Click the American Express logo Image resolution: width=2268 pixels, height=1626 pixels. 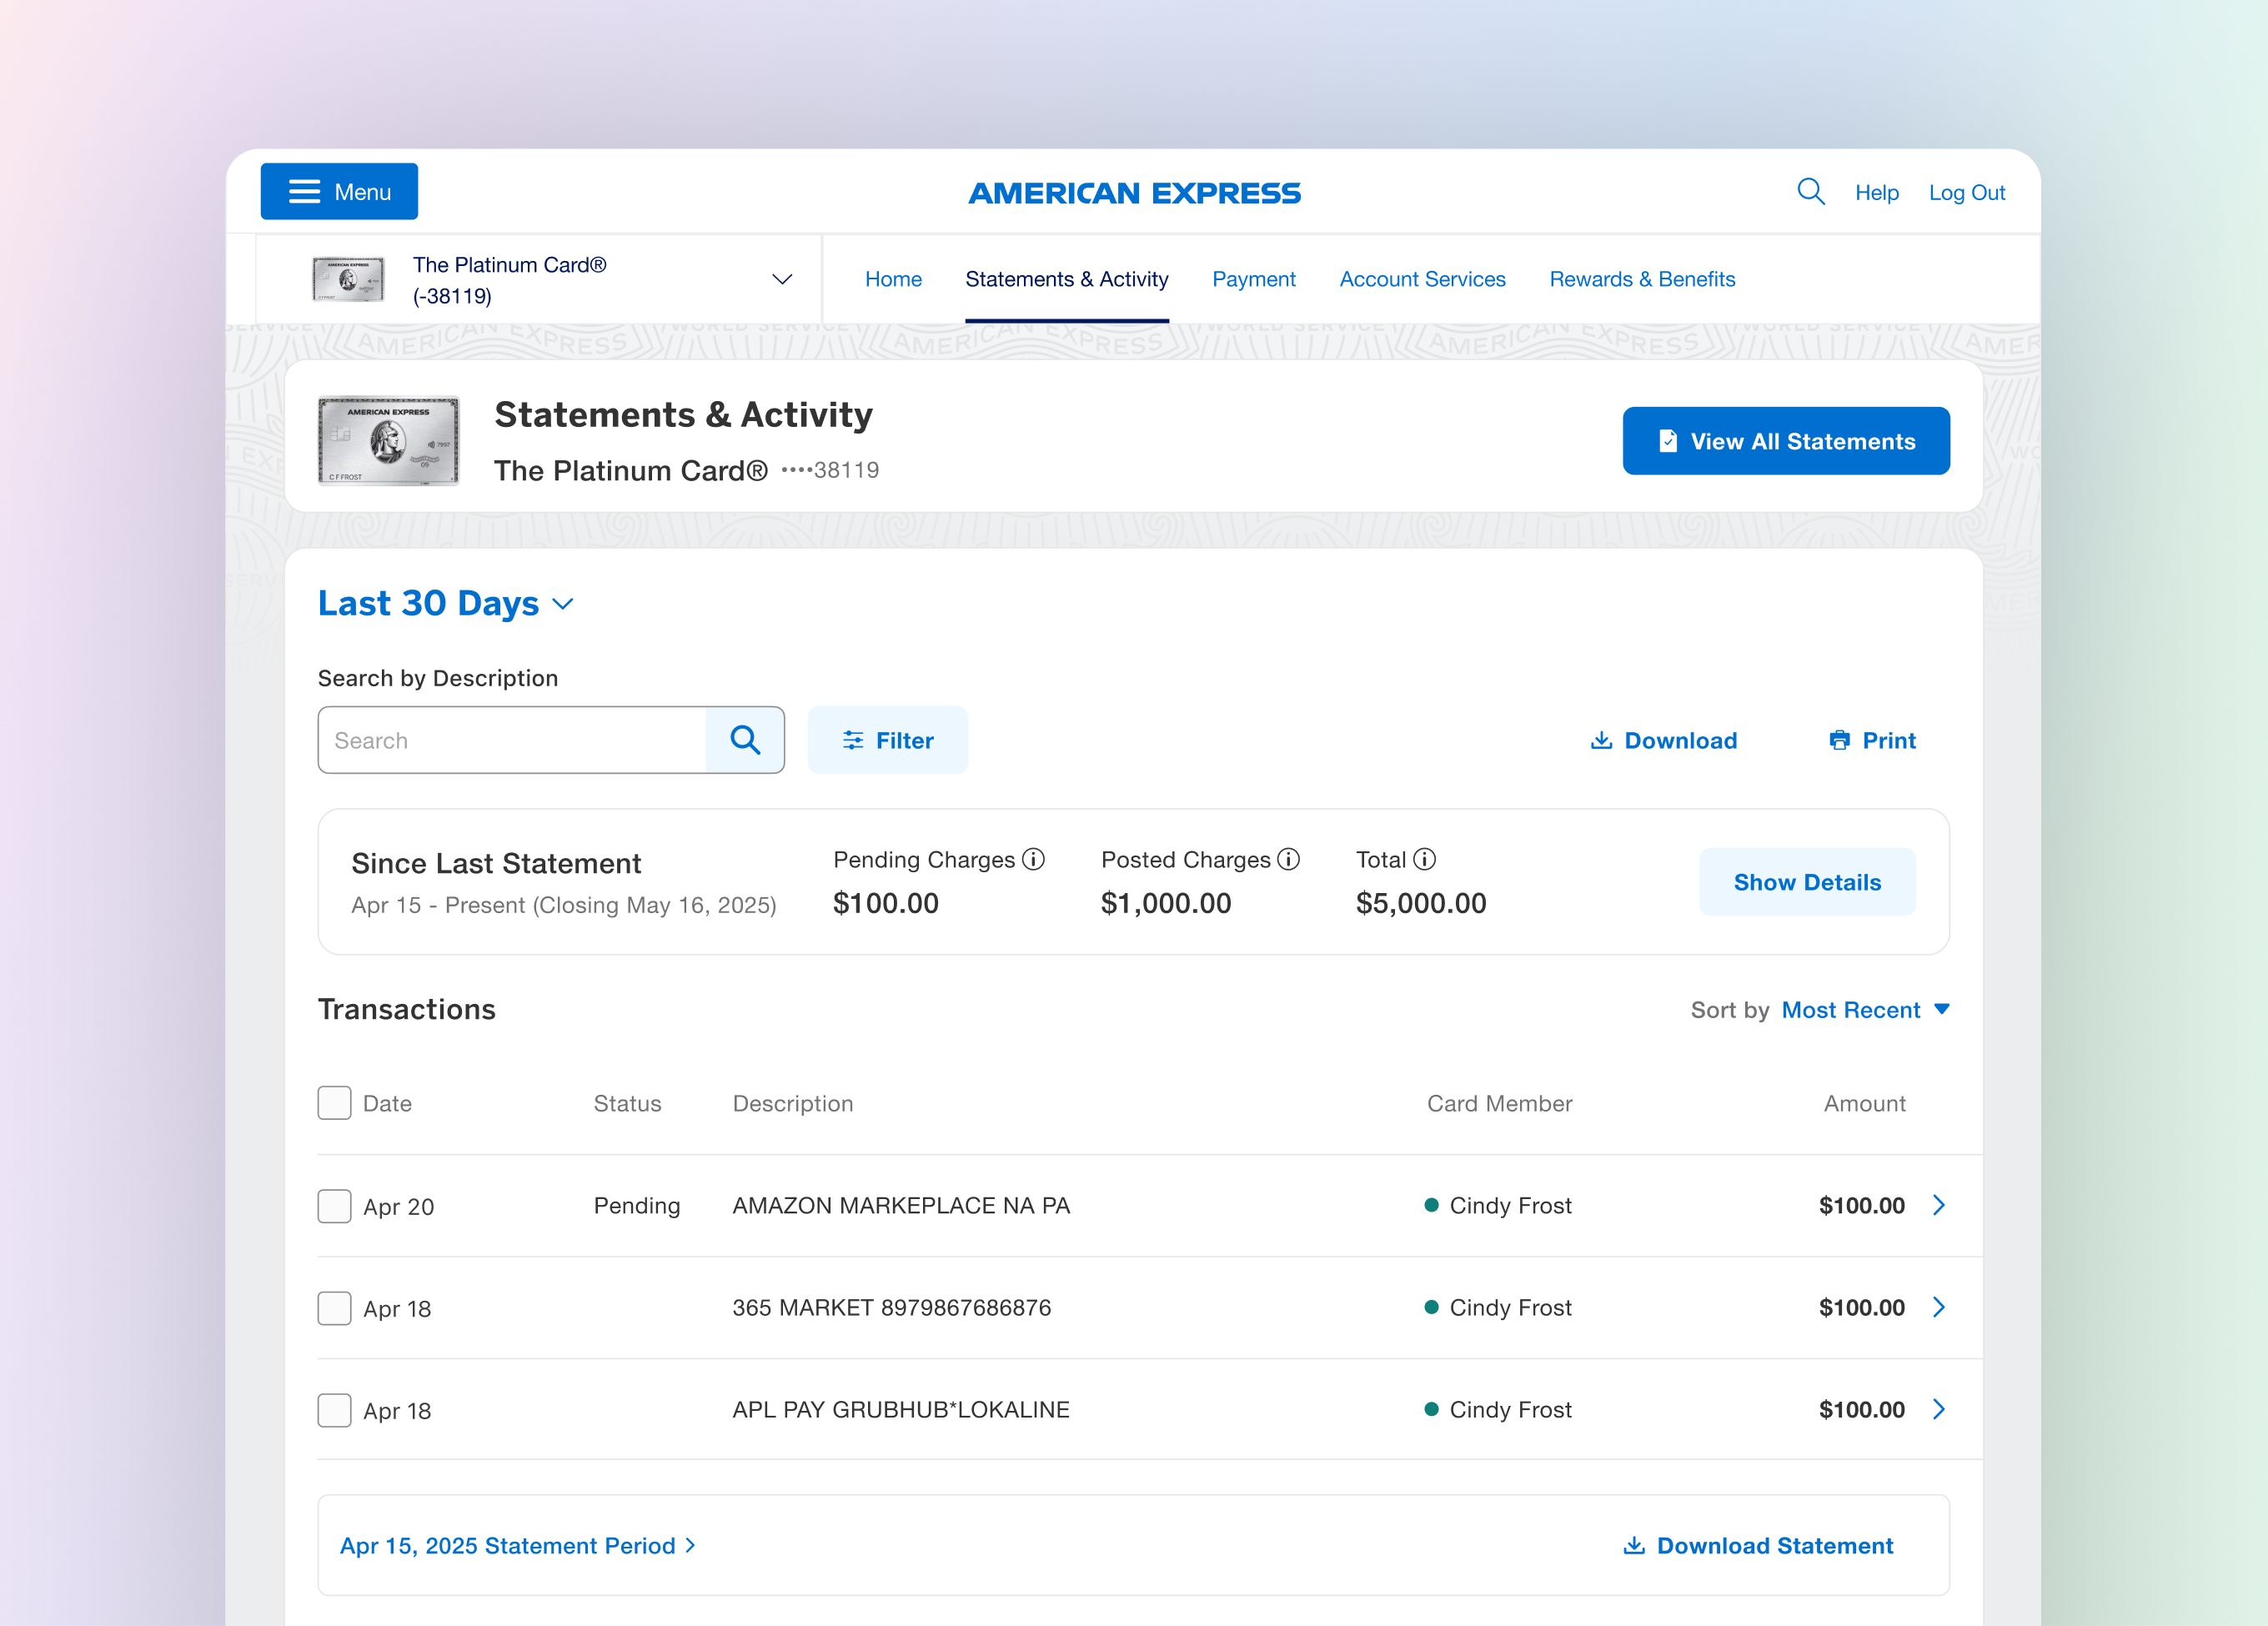1135,193
